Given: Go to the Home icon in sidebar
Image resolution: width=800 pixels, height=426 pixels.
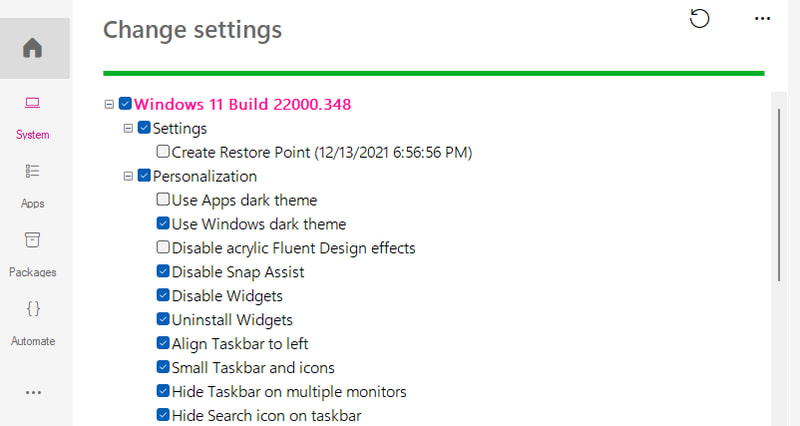Looking at the screenshot, I should pos(33,48).
